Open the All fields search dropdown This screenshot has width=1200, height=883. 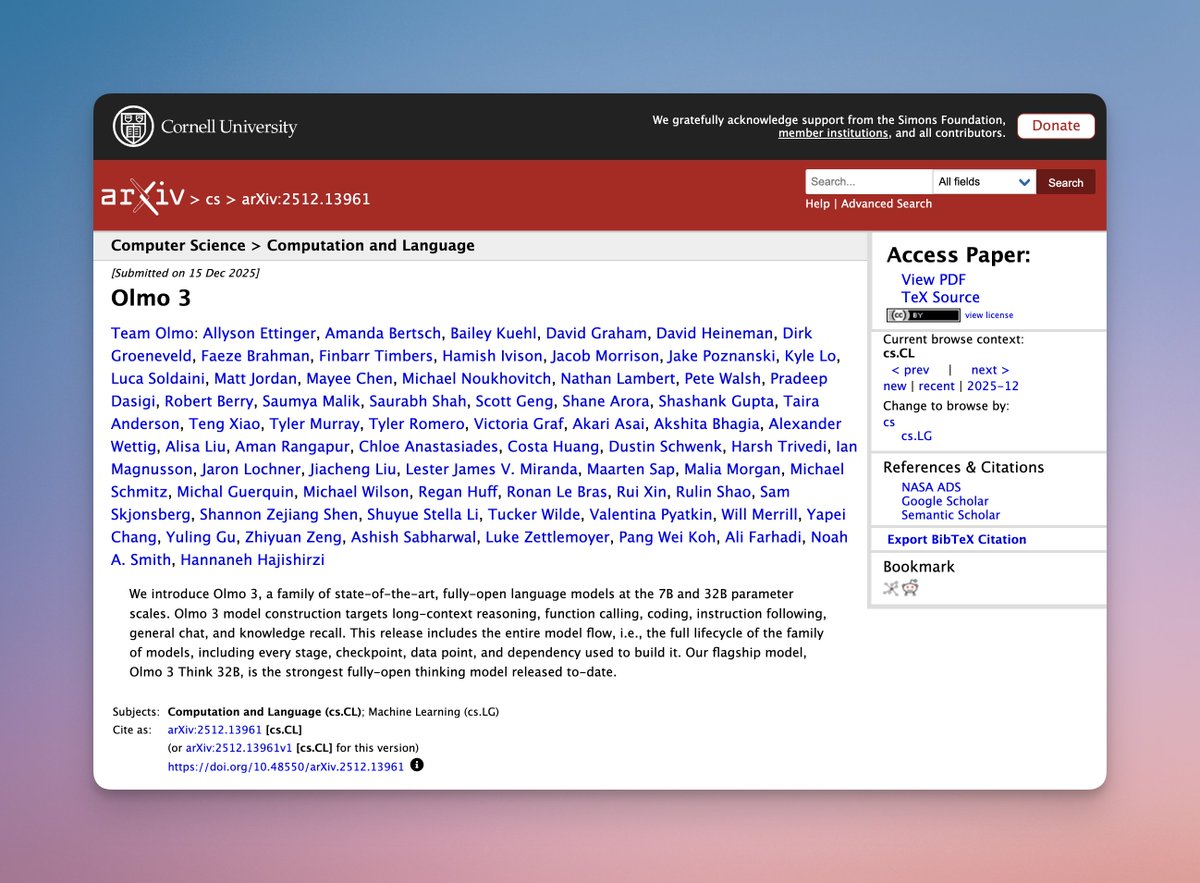coord(985,182)
